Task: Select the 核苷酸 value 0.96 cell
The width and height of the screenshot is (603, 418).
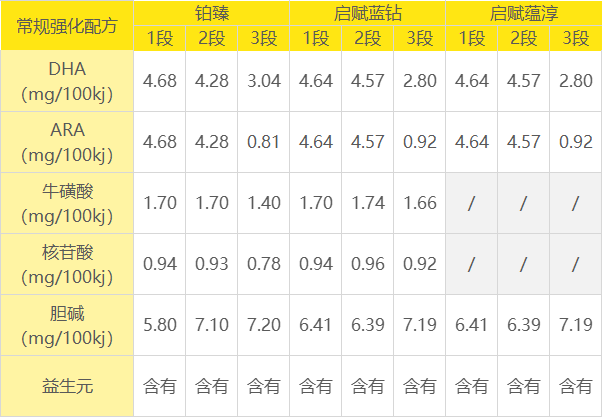Action: coord(368,264)
